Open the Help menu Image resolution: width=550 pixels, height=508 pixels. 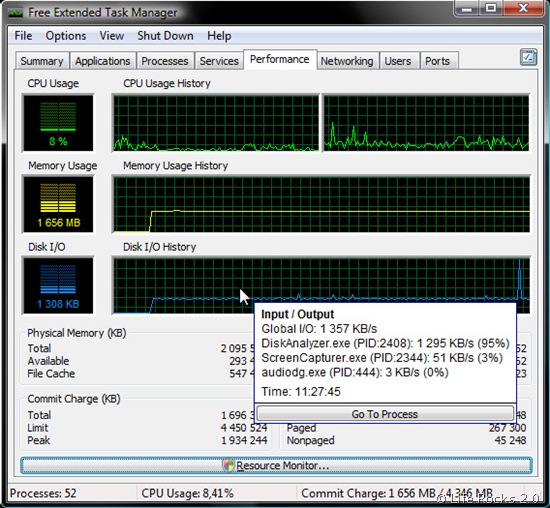(219, 36)
